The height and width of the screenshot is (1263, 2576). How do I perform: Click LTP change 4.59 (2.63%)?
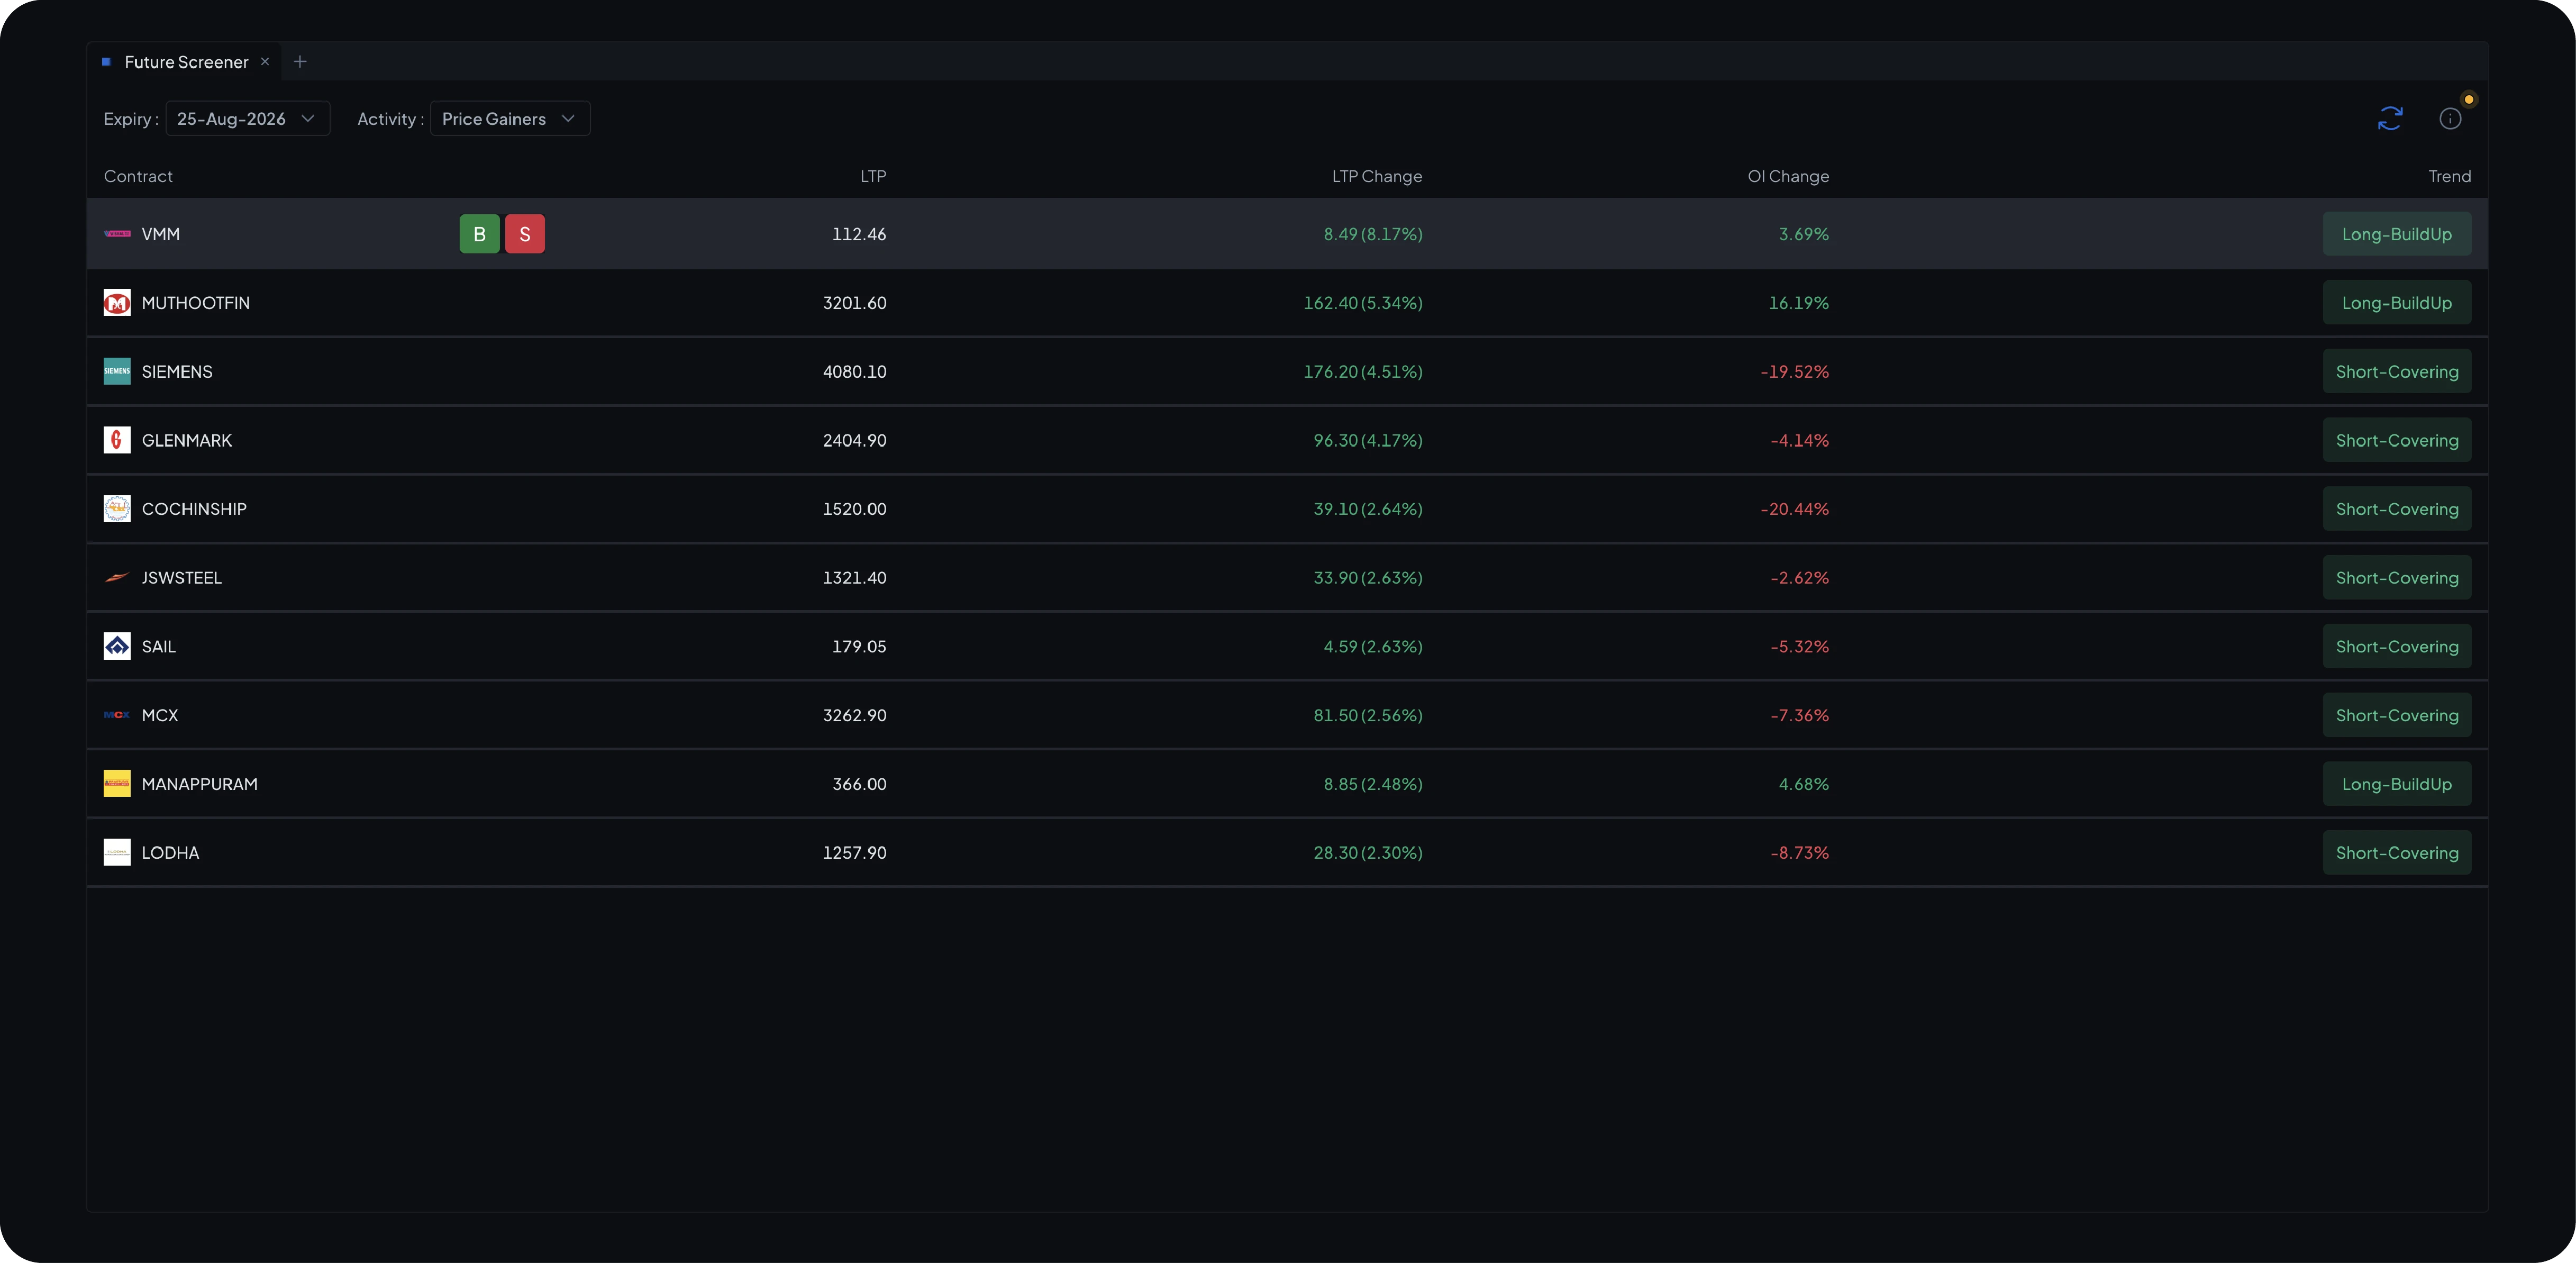pos(1373,646)
